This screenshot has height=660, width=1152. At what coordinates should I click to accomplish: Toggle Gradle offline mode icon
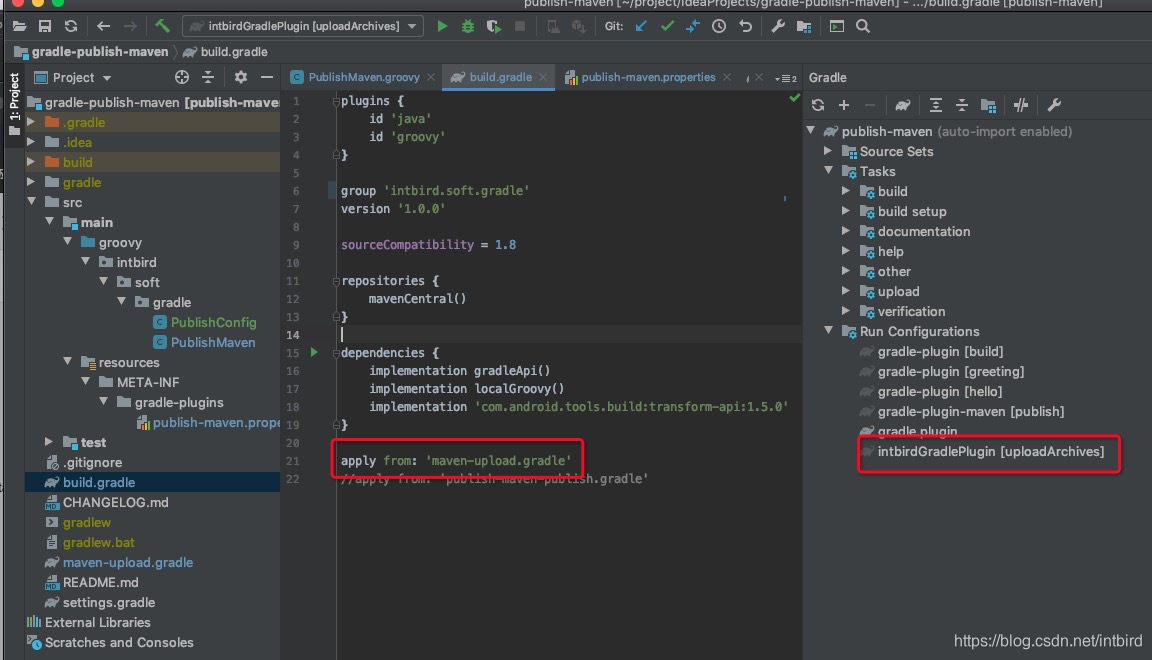pyautogui.click(x=1020, y=105)
